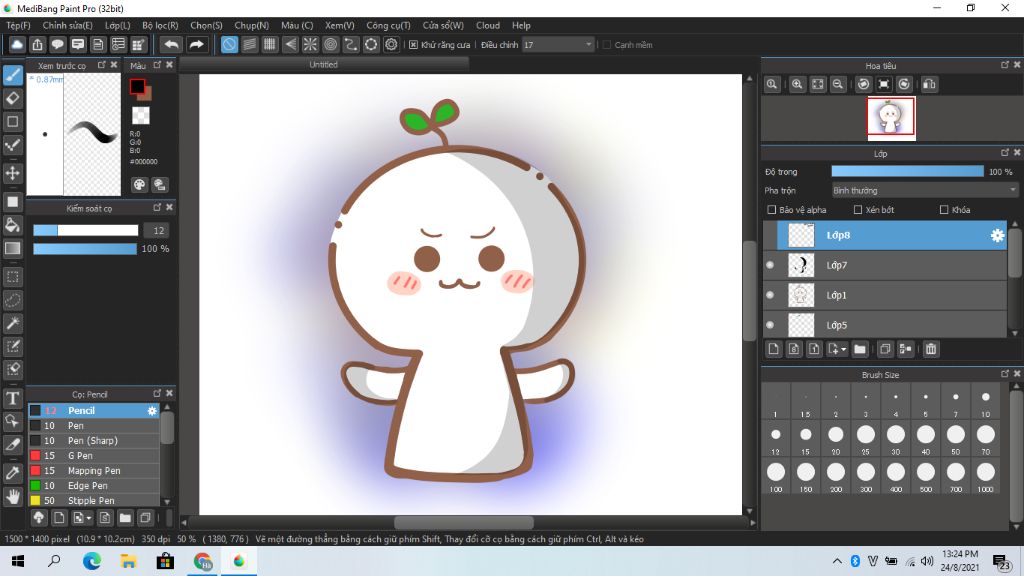
Task: Zoom in using the navigator magnifier plus
Action: (797, 84)
